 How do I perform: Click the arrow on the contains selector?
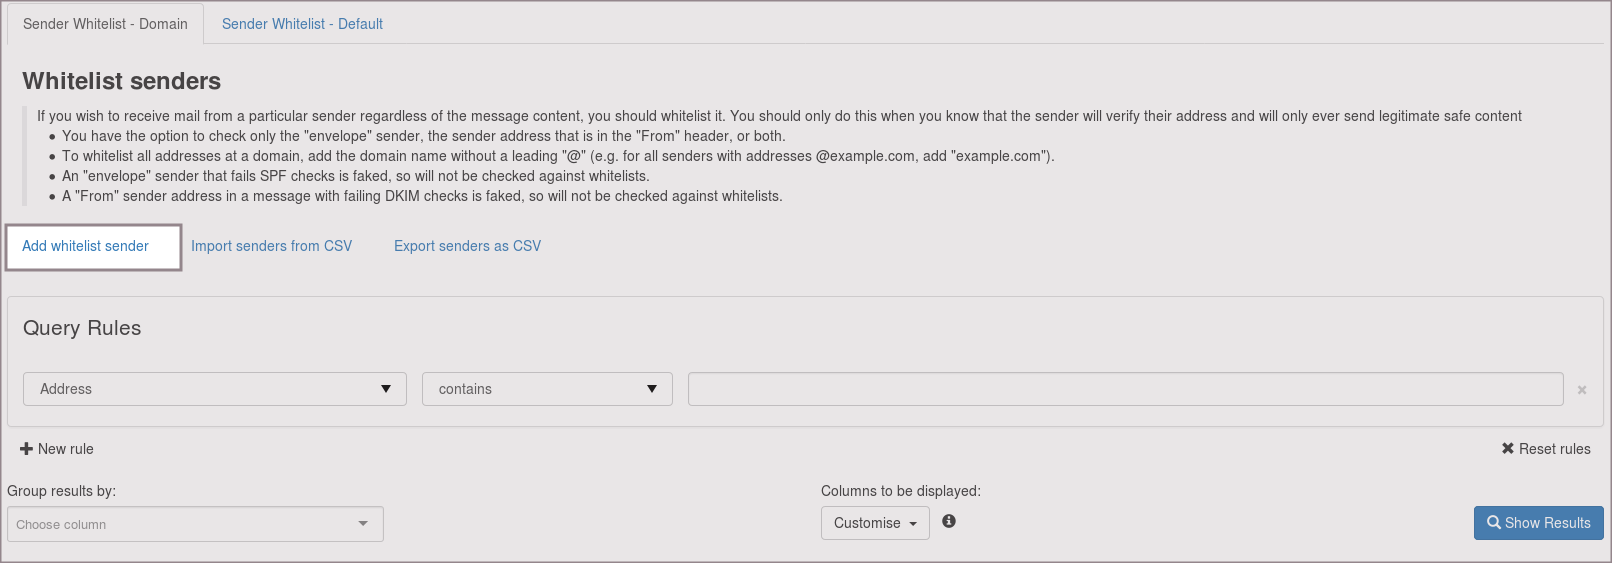click(x=652, y=389)
